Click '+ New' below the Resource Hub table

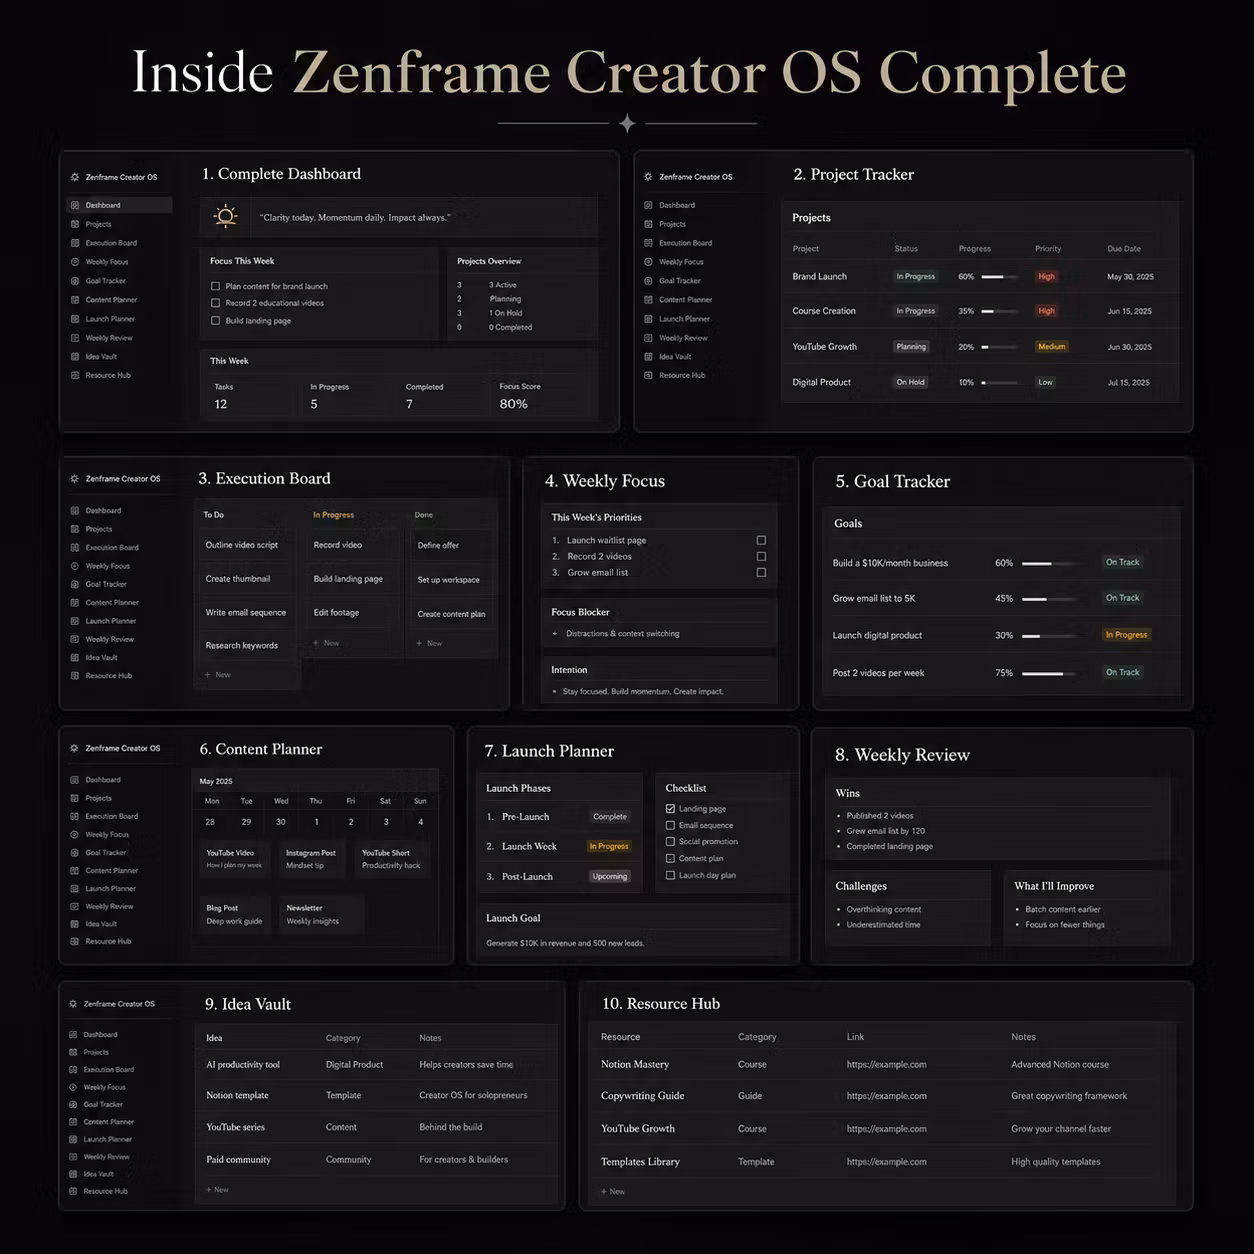613,1191
